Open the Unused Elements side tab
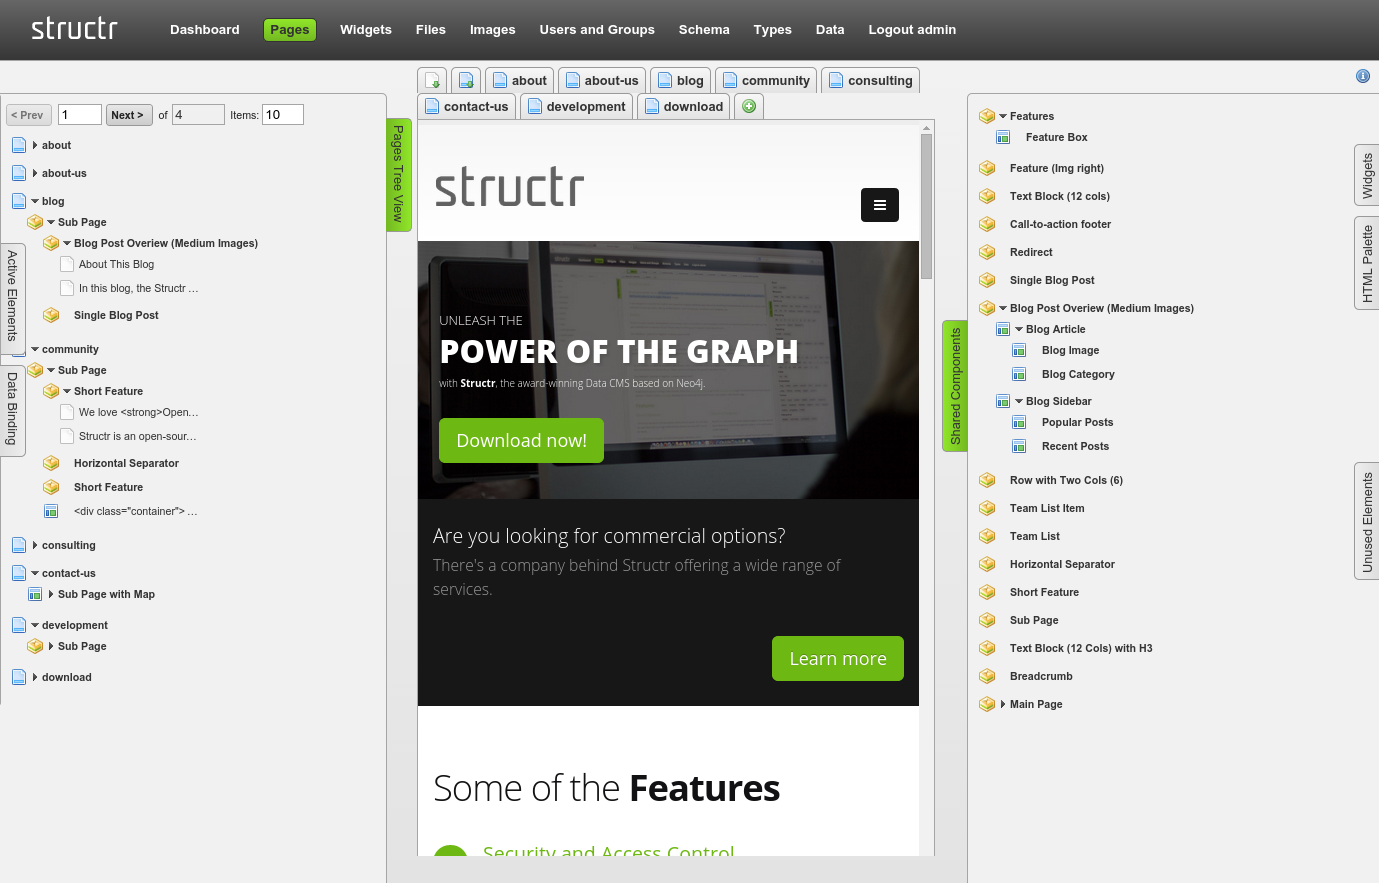 (x=1367, y=520)
